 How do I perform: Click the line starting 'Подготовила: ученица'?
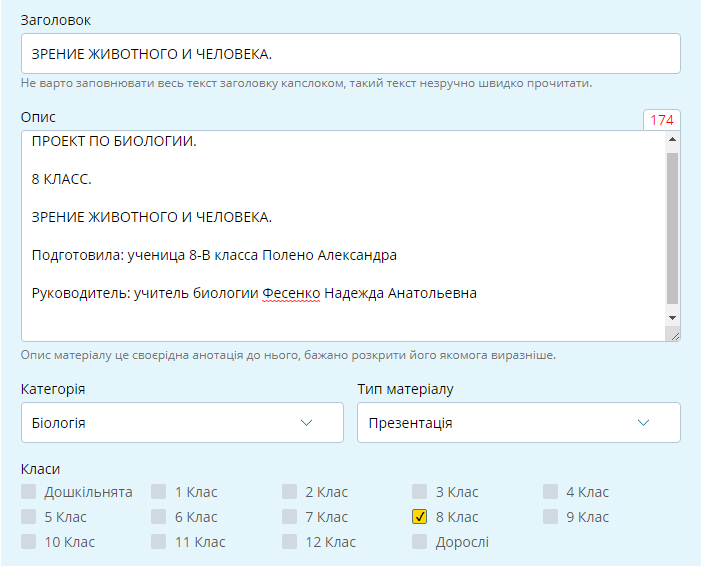pos(214,255)
